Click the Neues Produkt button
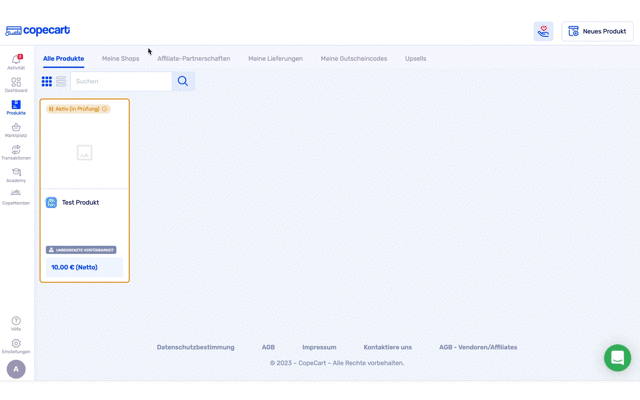 coord(597,31)
